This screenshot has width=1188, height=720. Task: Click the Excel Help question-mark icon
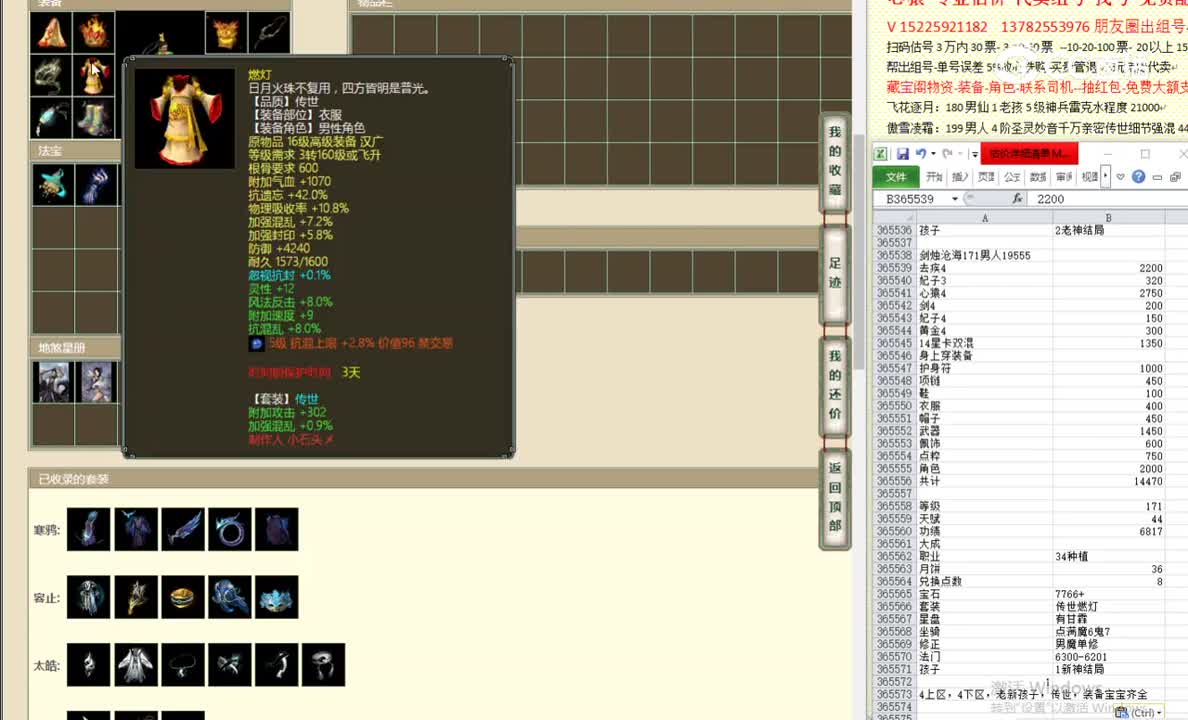tap(1138, 177)
